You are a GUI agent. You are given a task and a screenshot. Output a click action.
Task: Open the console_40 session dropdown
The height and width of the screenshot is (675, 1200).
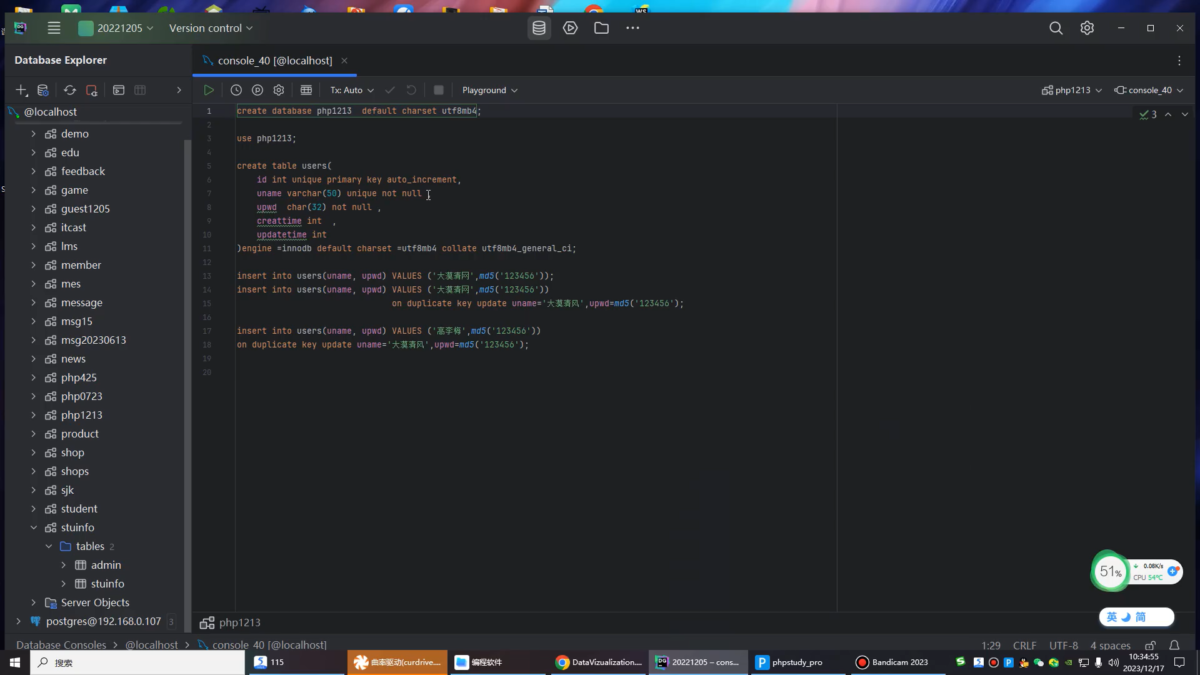coord(1149,90)
